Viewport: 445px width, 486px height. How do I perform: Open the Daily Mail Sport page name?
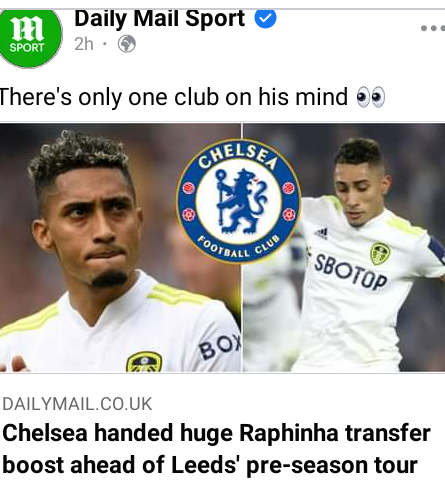[x=160, y=19]
